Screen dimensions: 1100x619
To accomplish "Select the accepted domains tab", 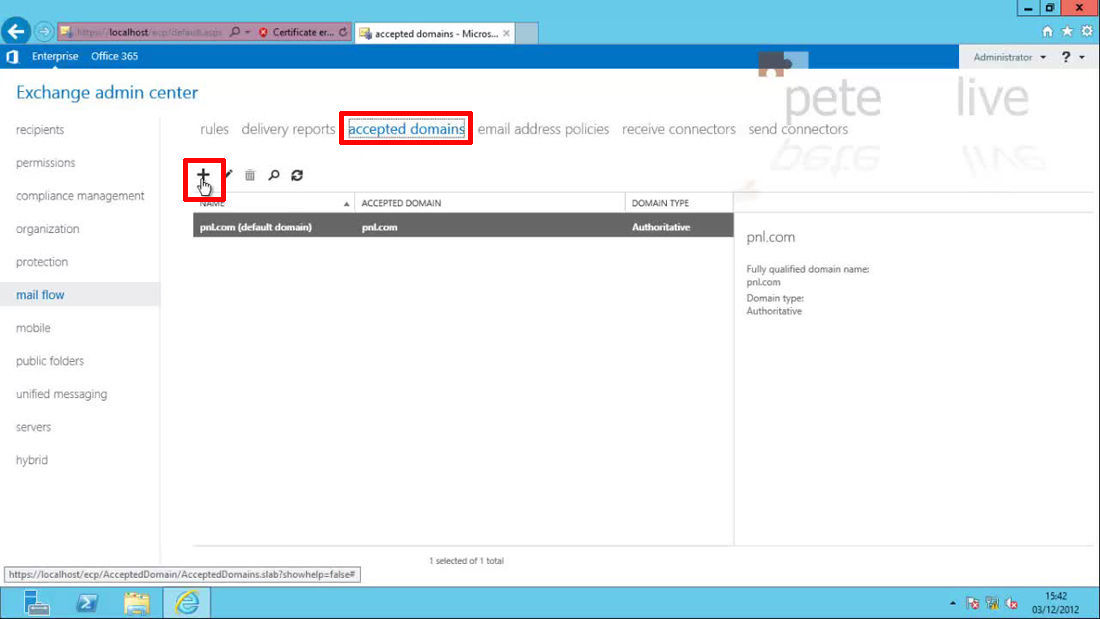I will 406,129.
